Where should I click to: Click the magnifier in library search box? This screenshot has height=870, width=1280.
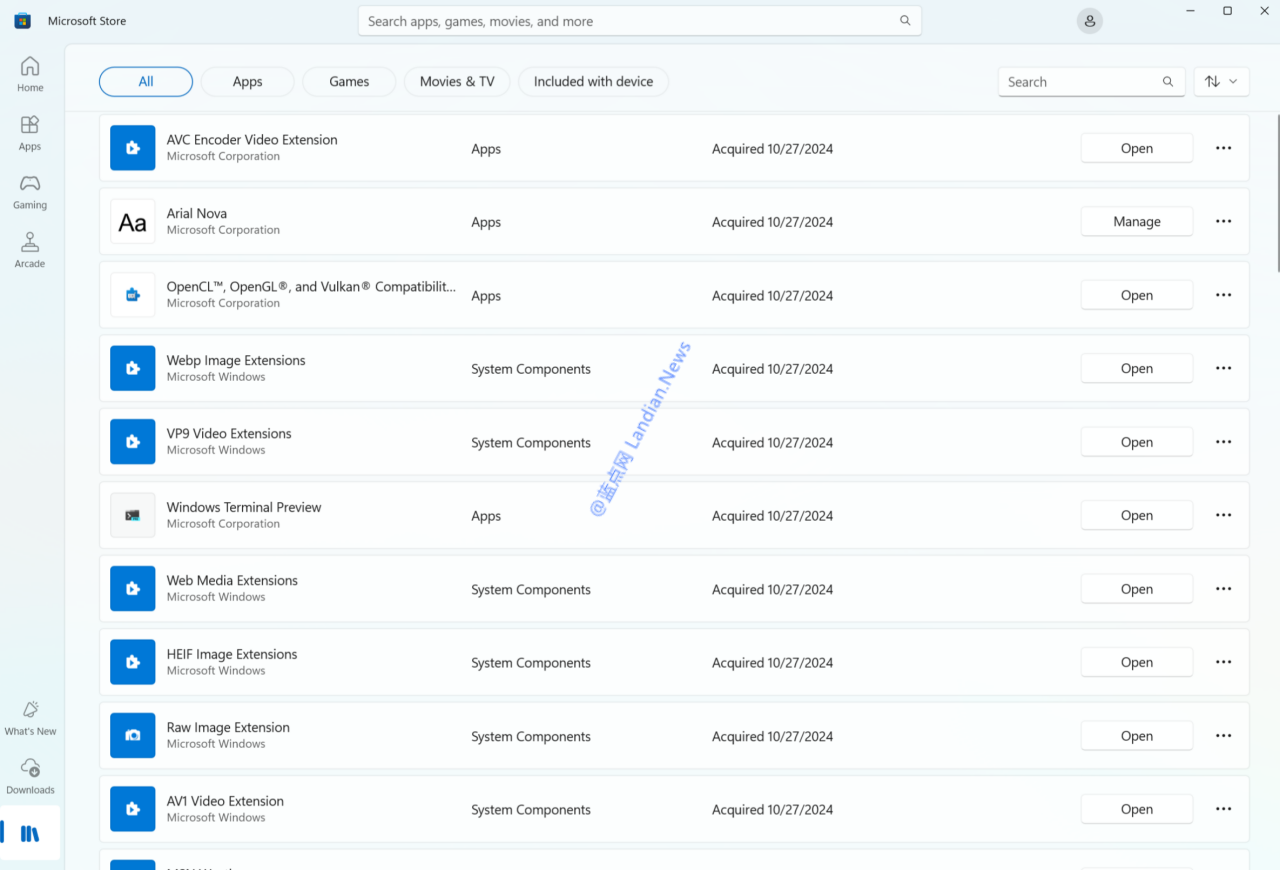[x=1168, y=82]
